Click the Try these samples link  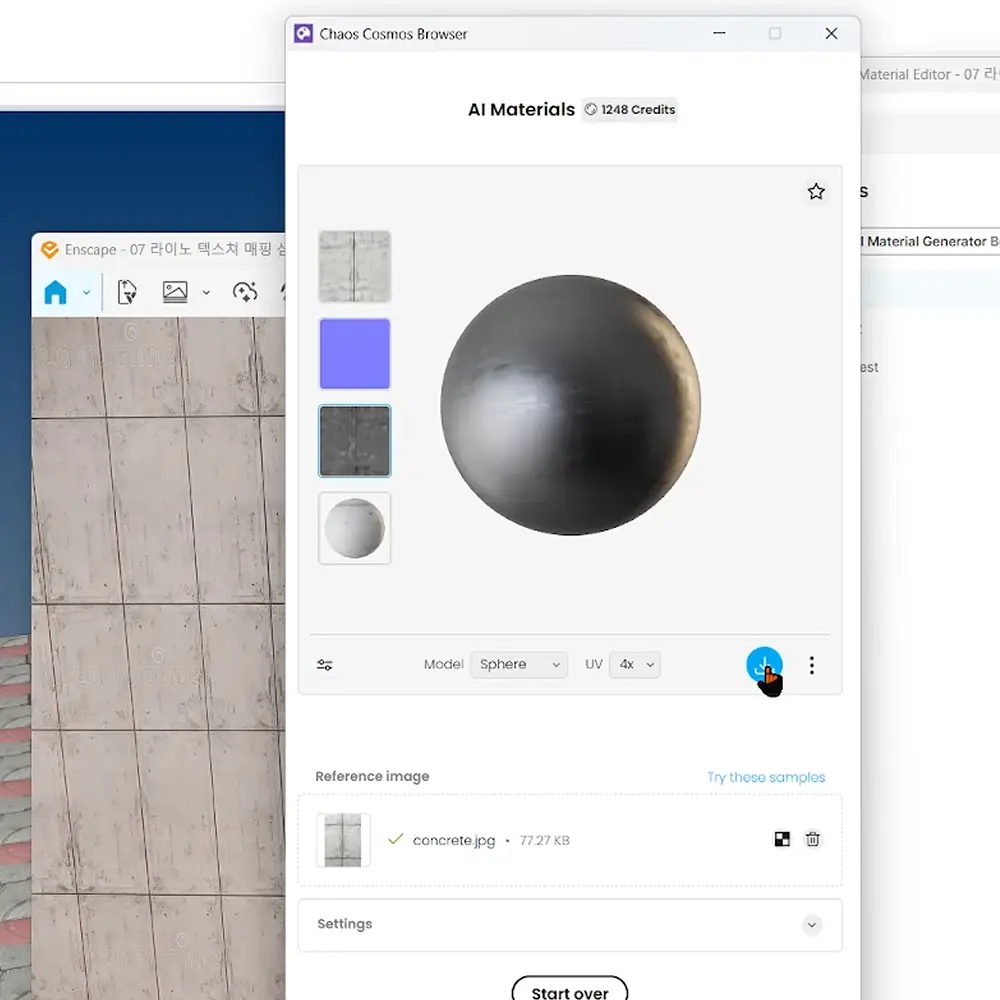[x=766, y=777]
